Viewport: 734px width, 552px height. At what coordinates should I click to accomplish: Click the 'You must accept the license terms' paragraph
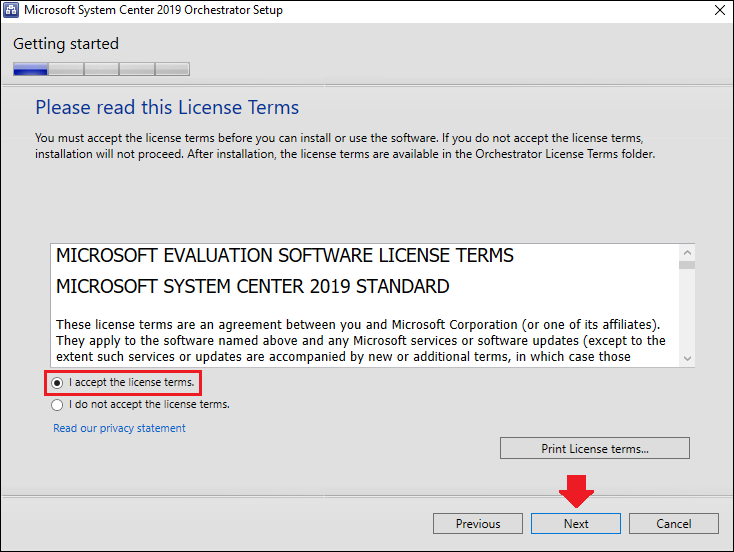coord(345,146)
